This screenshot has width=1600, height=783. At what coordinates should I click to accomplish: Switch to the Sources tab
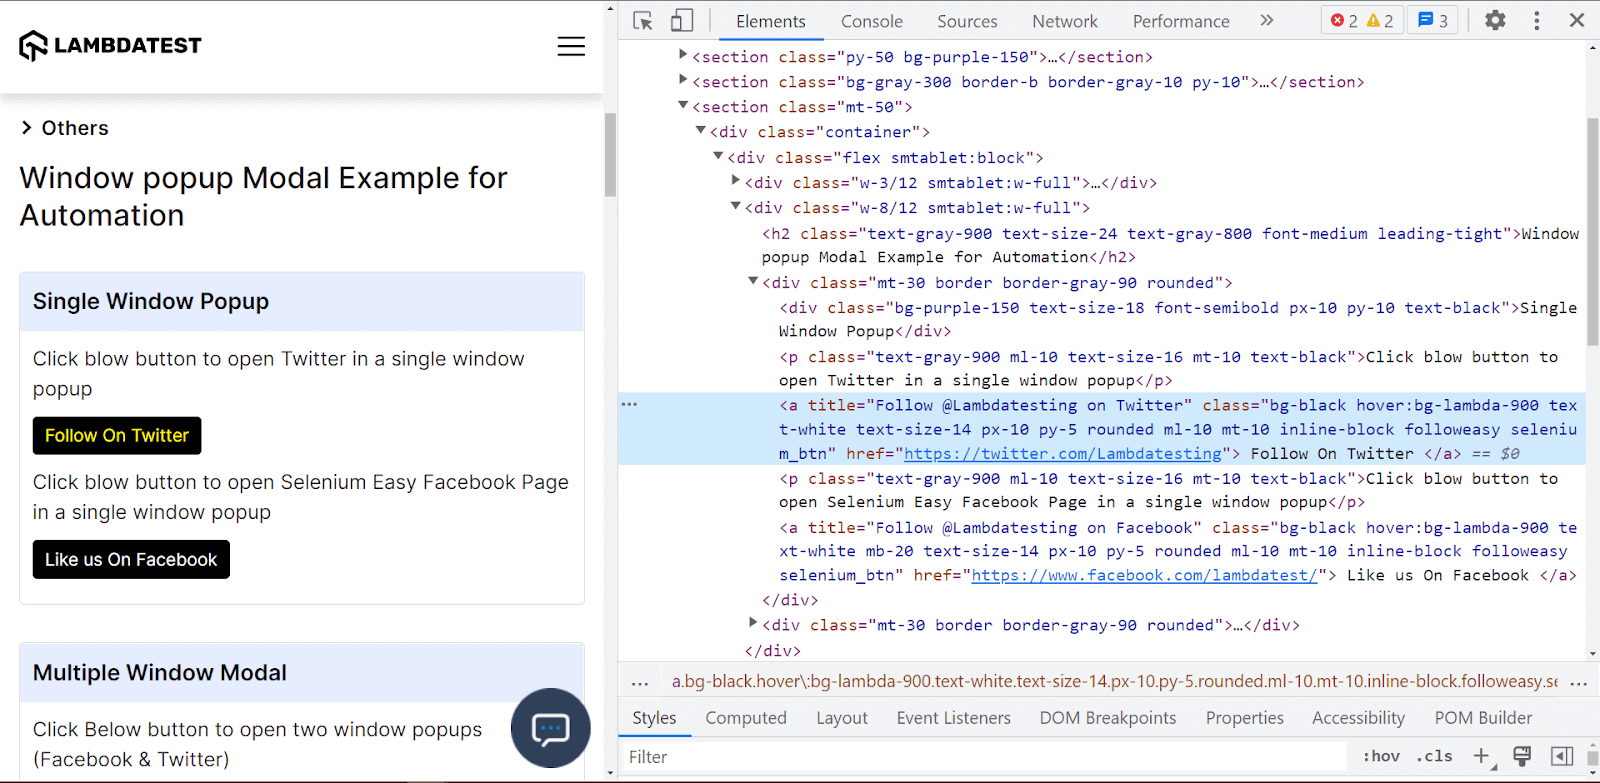pos(967,21)
